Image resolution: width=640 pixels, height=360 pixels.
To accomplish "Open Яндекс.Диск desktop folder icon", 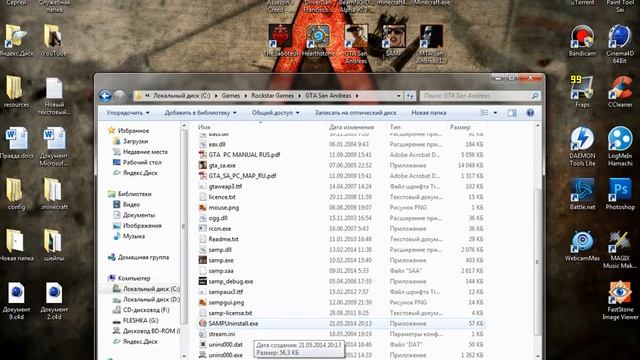I will click(x=16, y=40).
